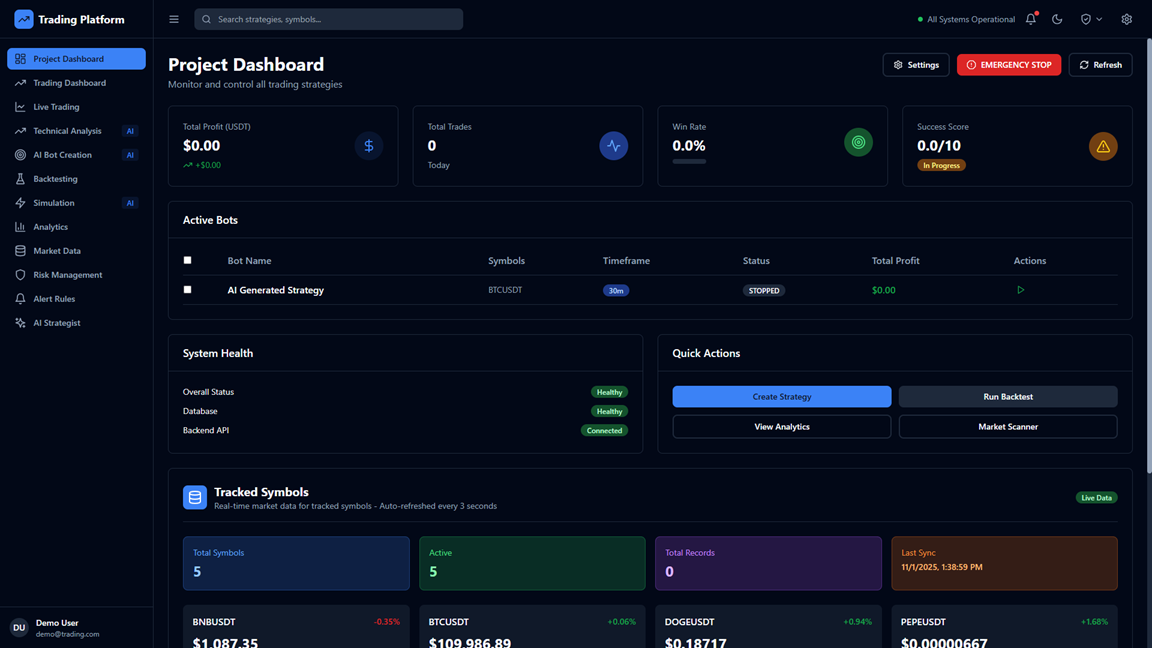This screenshot has height=648, width=1152.
Task: Click the notification bell icon
Action: pos(1031,19)
